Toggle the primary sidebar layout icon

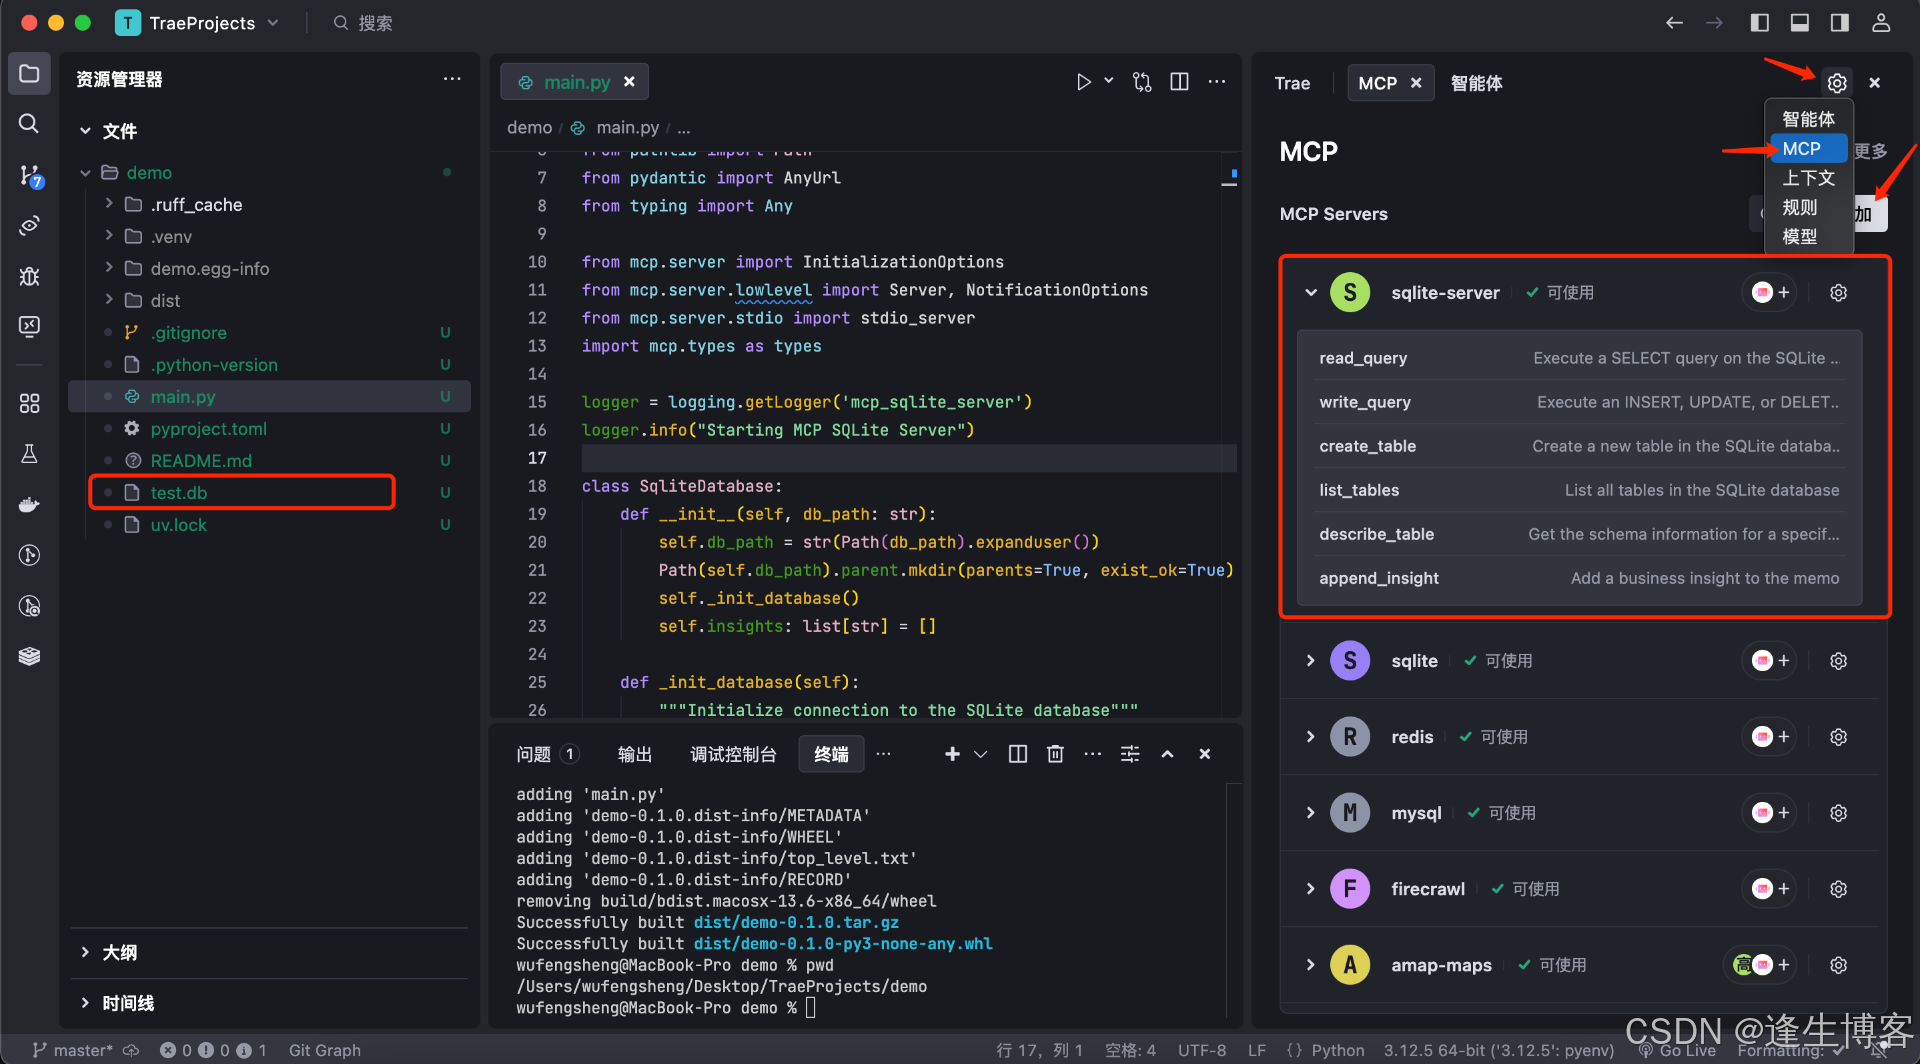tap(1760, 23)
